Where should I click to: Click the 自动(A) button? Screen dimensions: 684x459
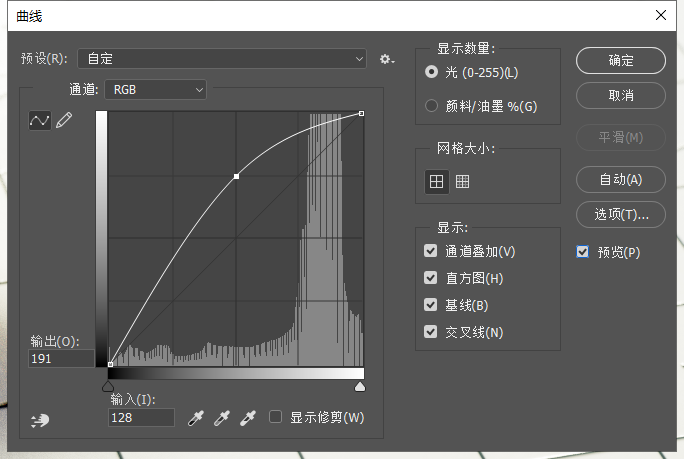pyautogui.click(x=621, y=179)
